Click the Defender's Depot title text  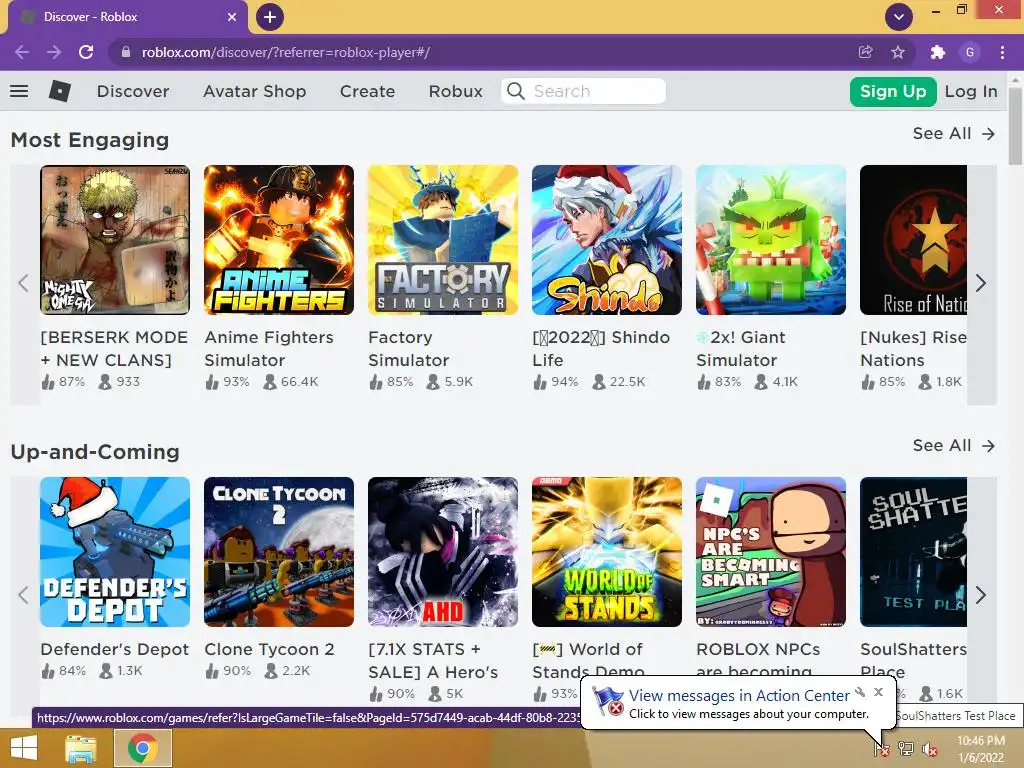tap(114, 649)
